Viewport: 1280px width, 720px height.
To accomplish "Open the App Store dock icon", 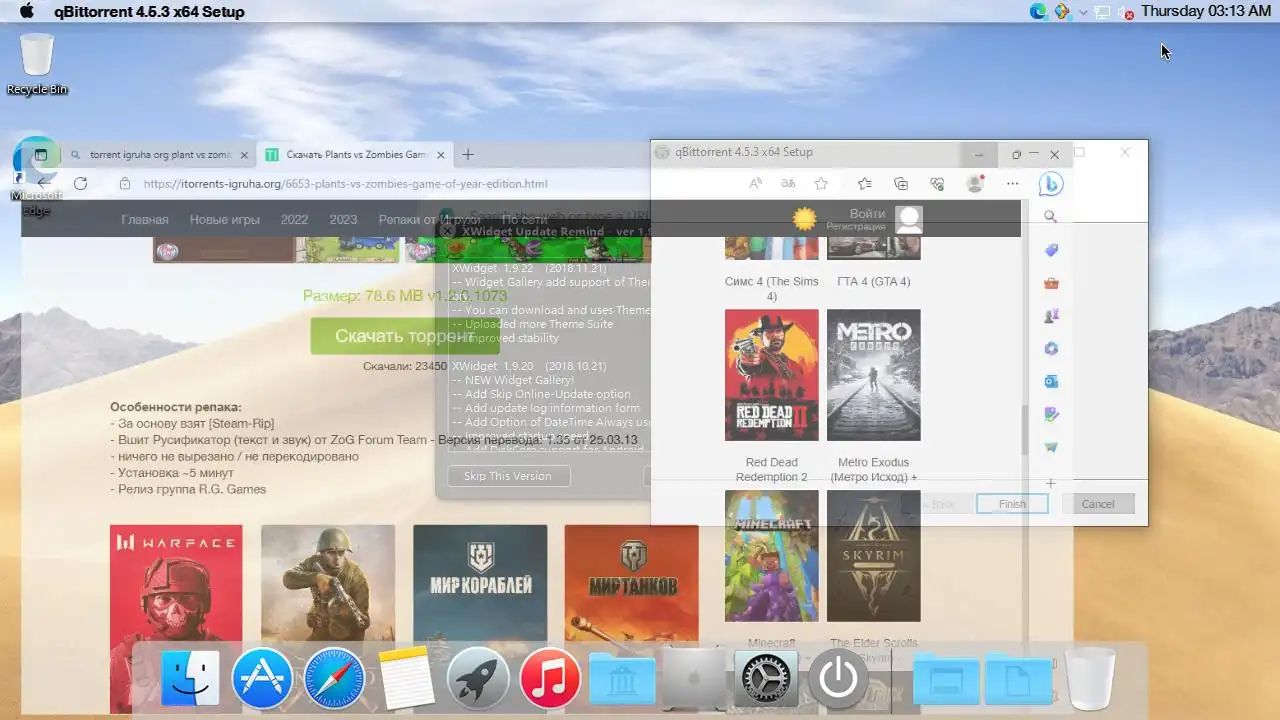I will 262,679.
